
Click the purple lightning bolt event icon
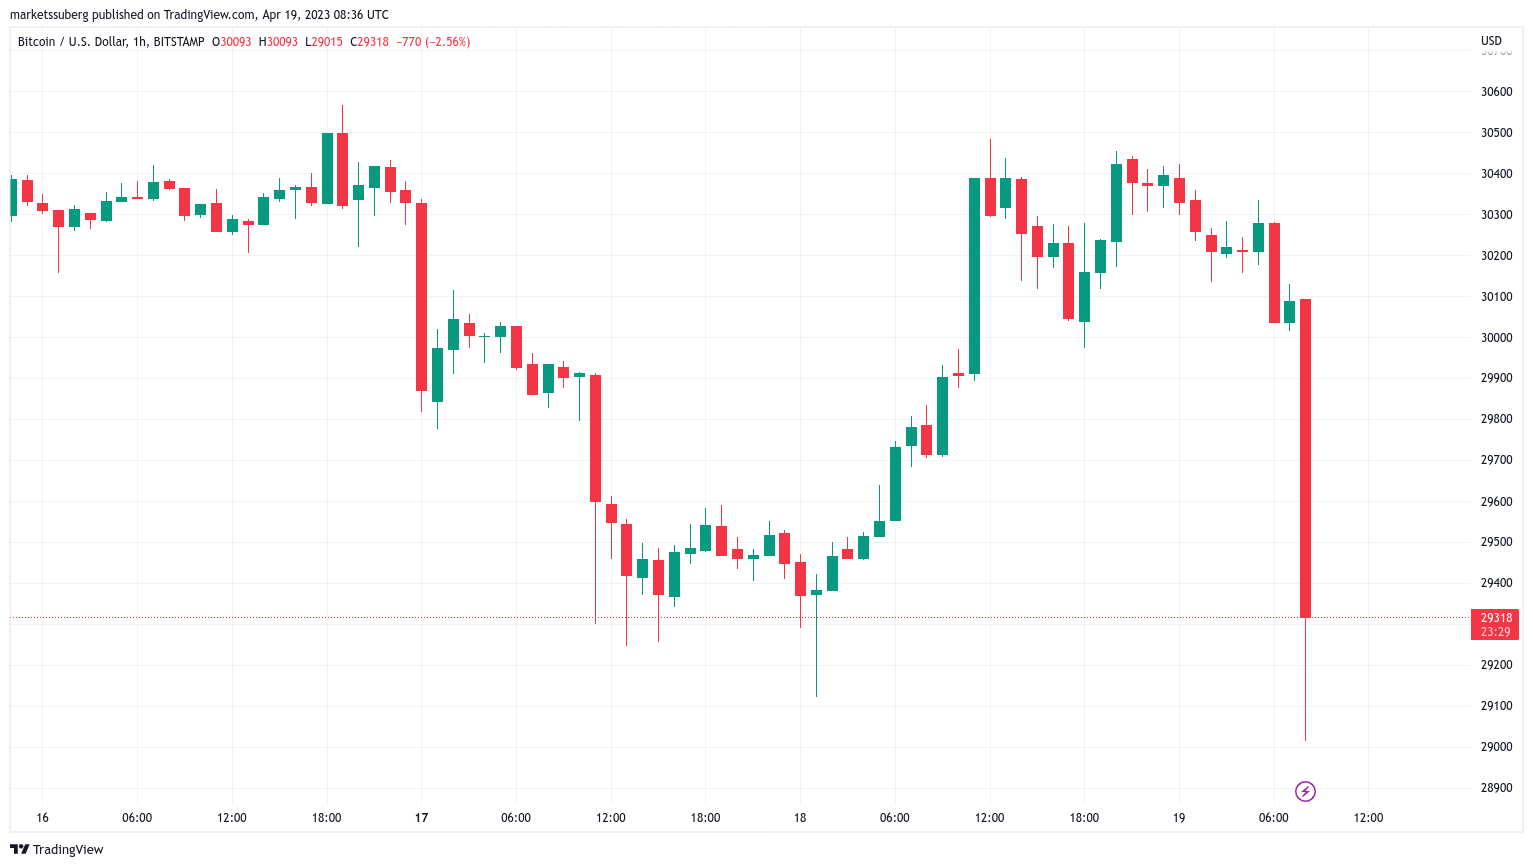[1305, 792]
